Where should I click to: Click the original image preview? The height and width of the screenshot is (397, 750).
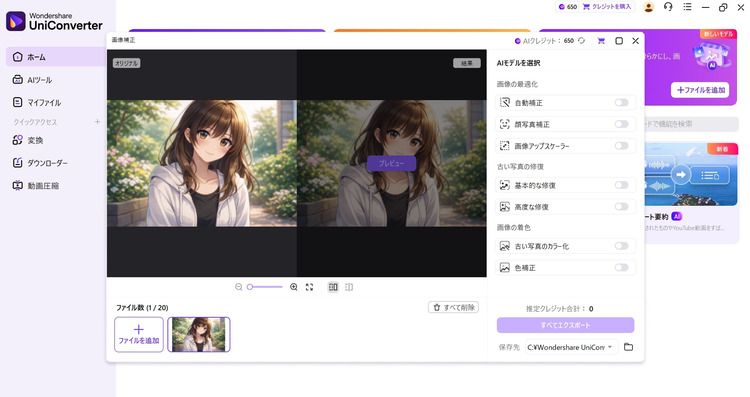click(202, 163)
